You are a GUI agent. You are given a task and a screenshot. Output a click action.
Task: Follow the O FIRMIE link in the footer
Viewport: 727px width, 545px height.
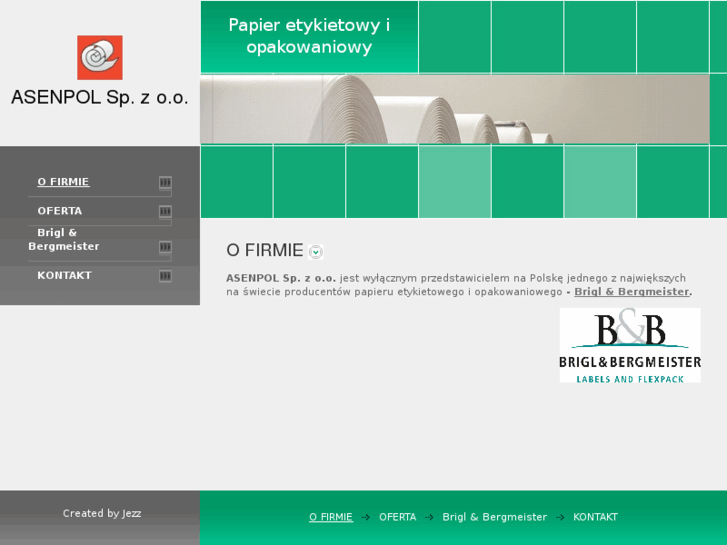331,517
